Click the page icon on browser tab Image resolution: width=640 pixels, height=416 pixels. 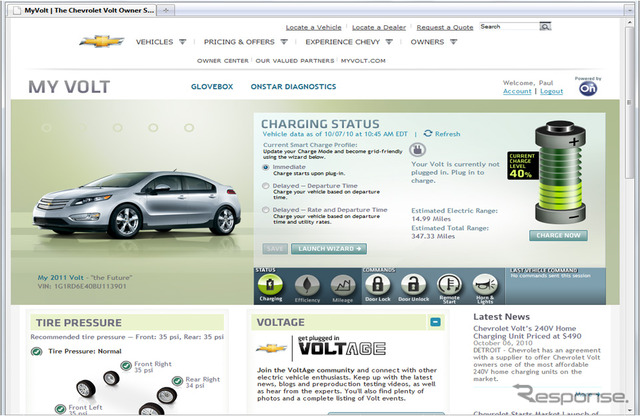point(17,11)
